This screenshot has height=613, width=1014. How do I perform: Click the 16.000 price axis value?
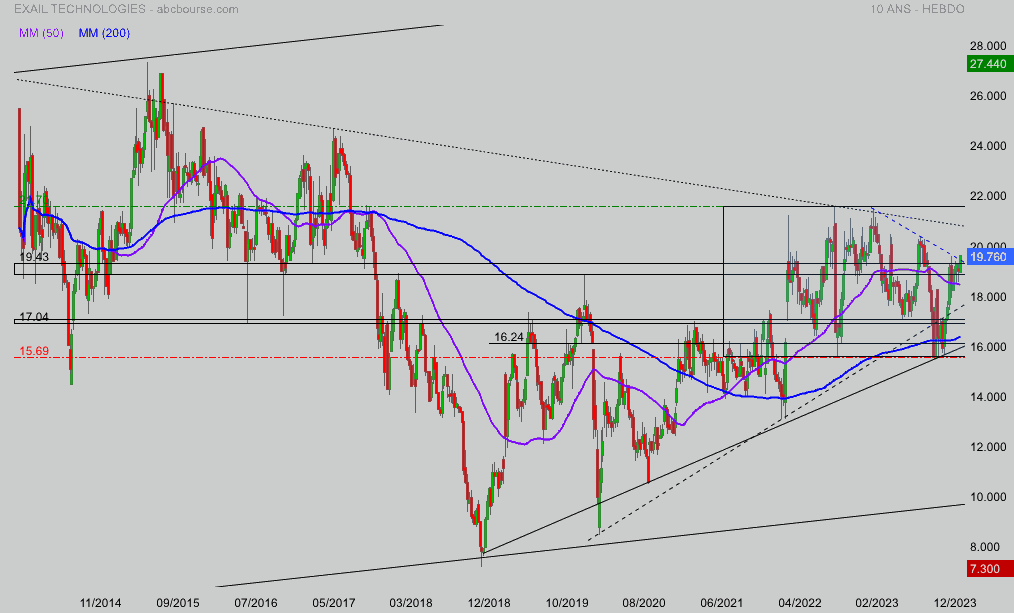(988, 347)
